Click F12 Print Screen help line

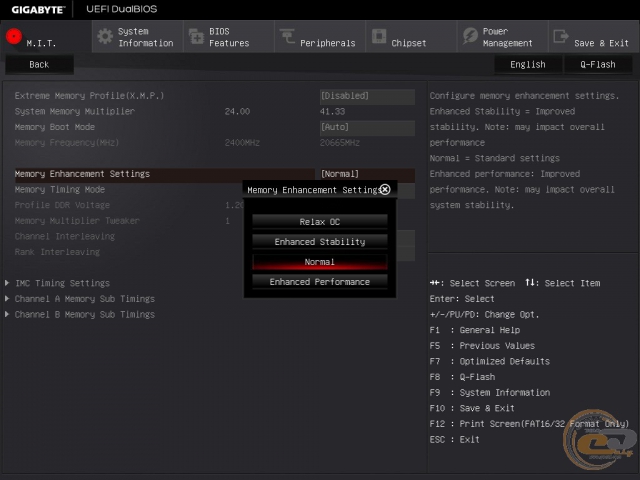coord(529,424)
